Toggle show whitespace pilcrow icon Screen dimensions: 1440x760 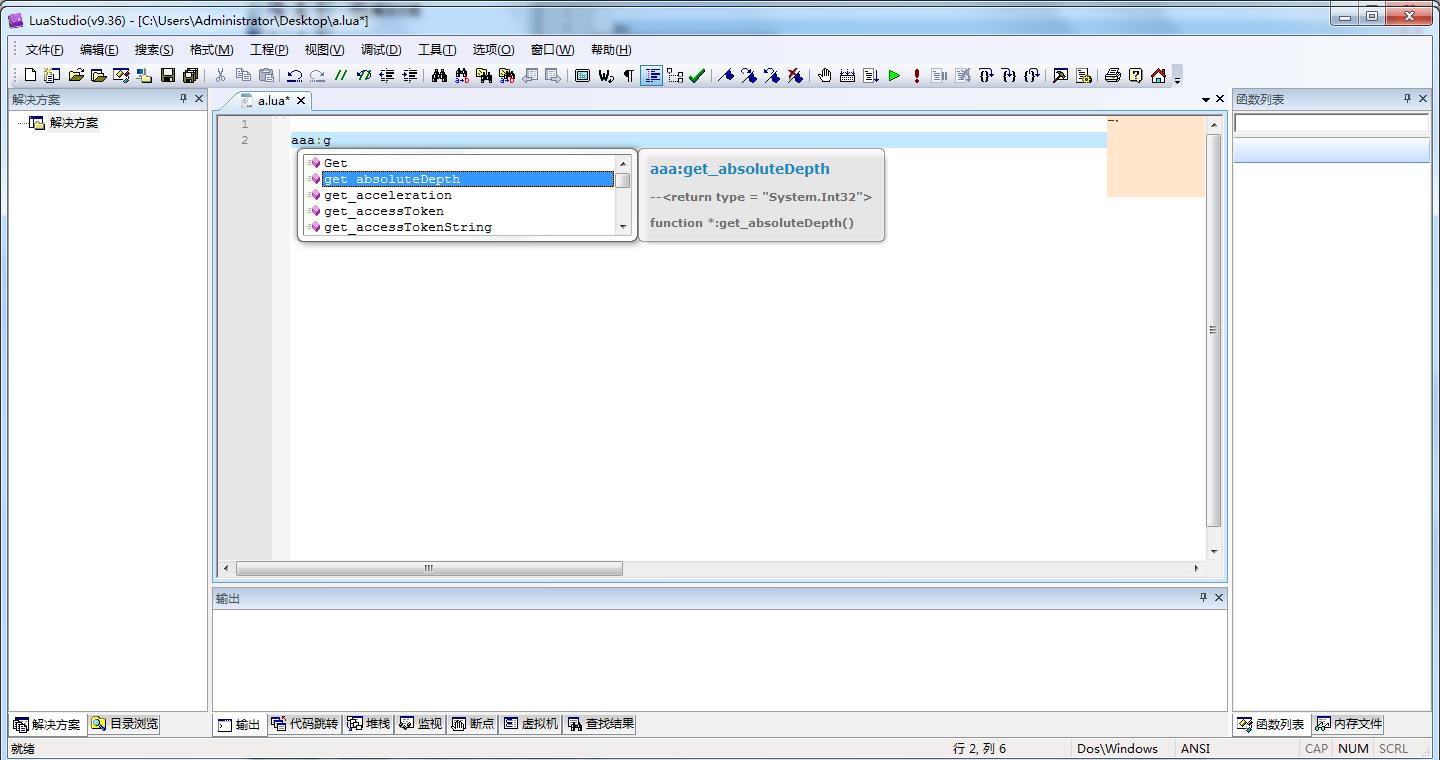click(x=629, y=75)
